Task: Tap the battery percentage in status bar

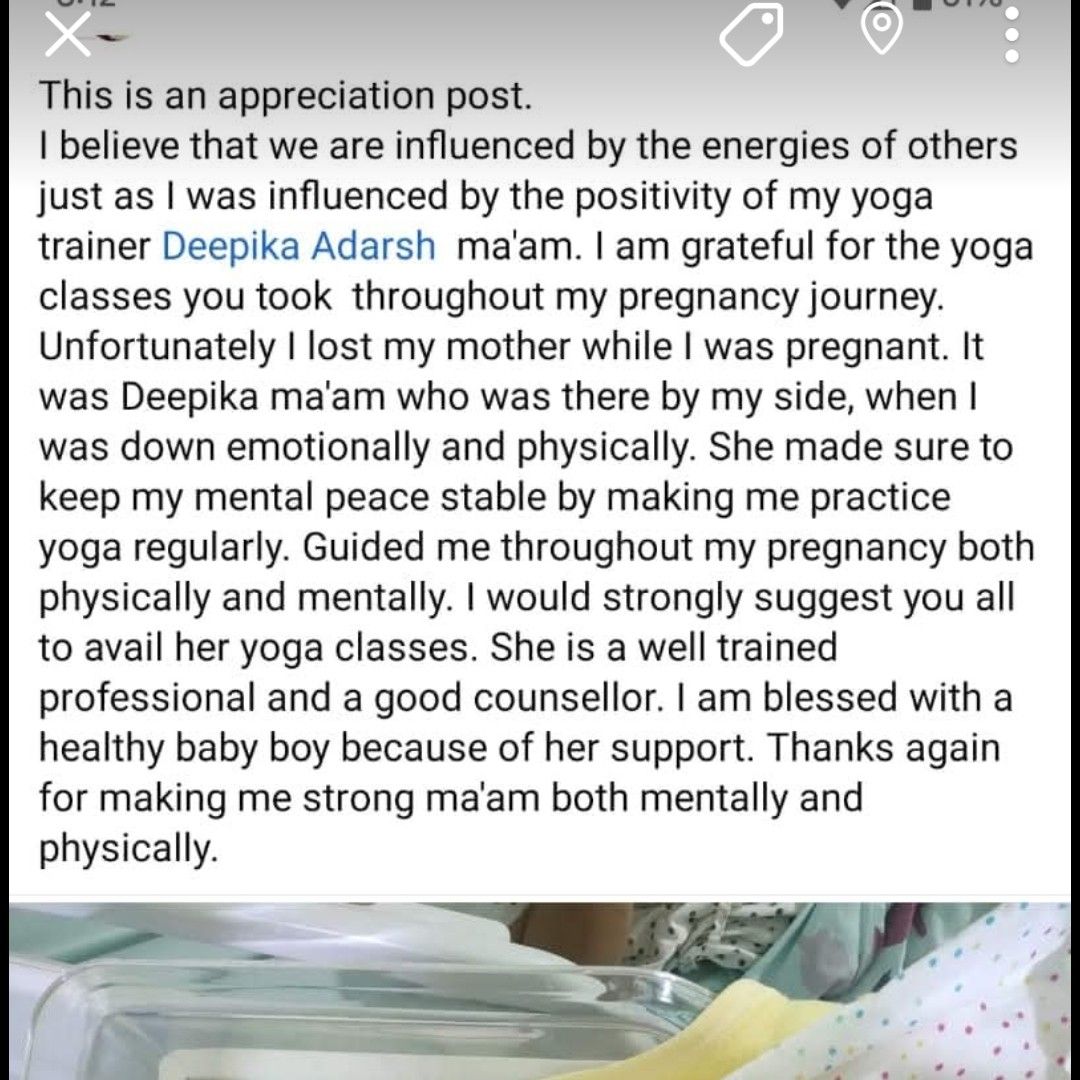Action: tap(963, 3)
